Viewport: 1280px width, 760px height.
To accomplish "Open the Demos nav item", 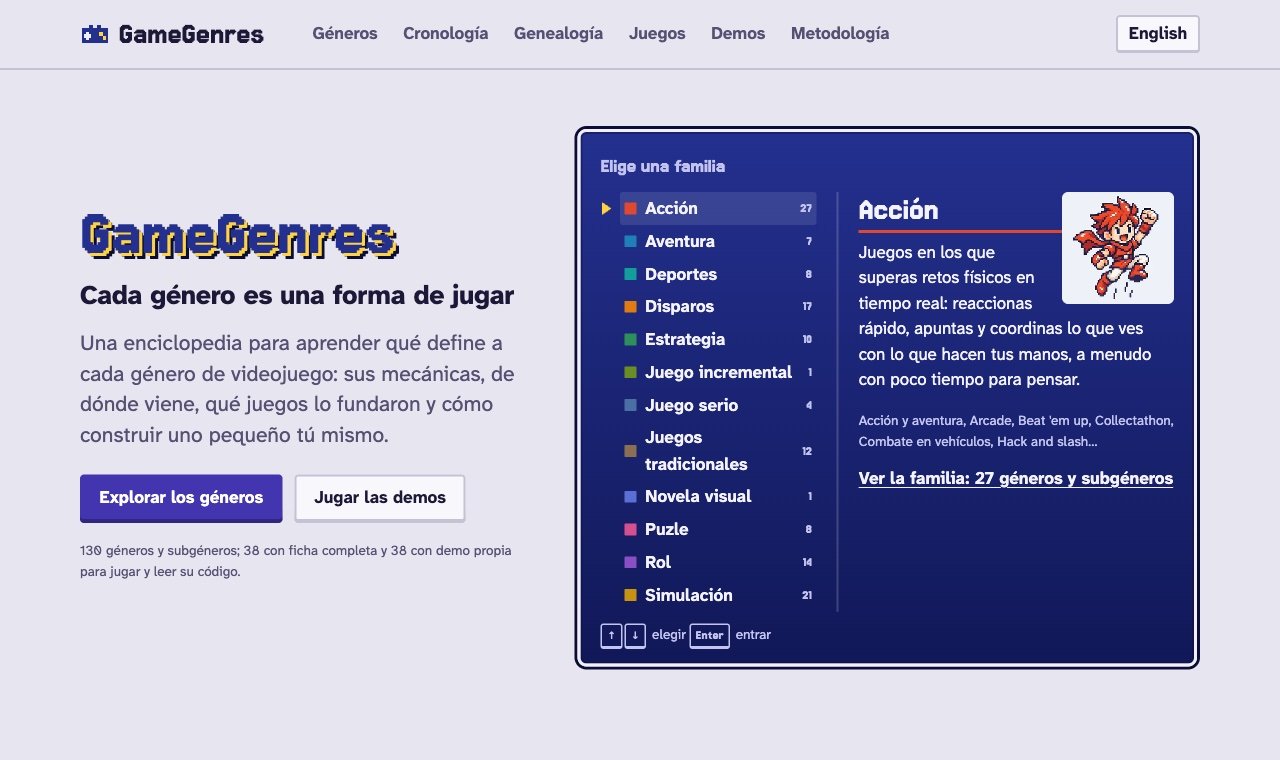I will tap(738, 33).
